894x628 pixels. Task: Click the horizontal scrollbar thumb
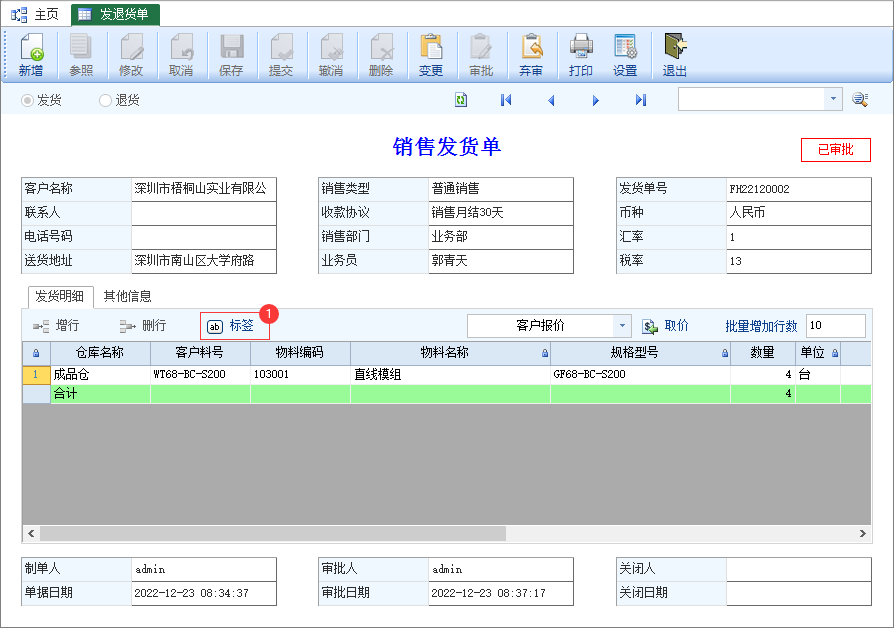pos(273,533)
